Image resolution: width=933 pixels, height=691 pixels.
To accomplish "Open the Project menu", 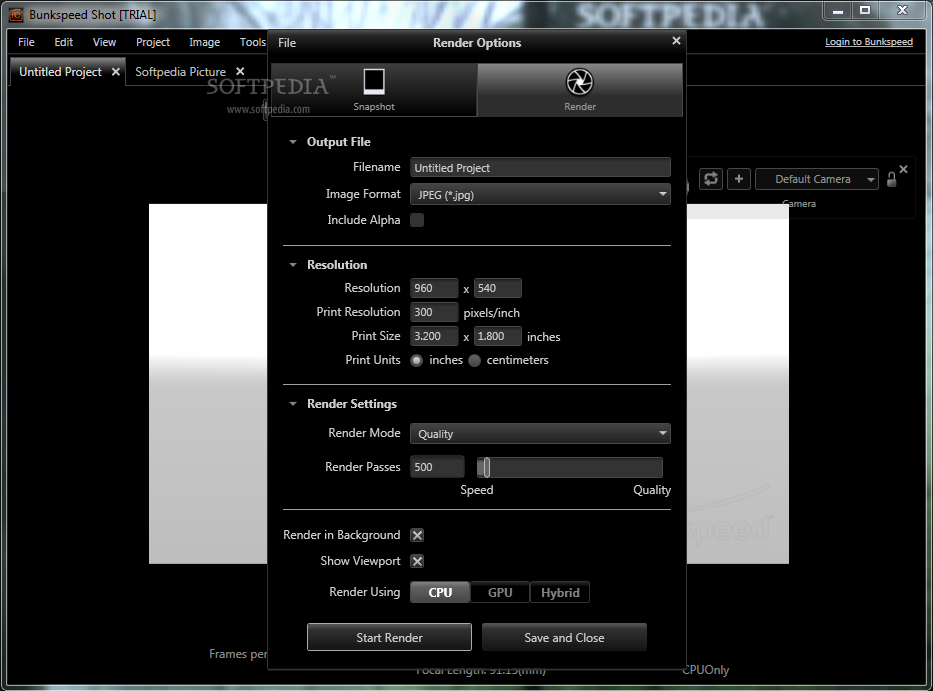I will (x=153, y=42).
